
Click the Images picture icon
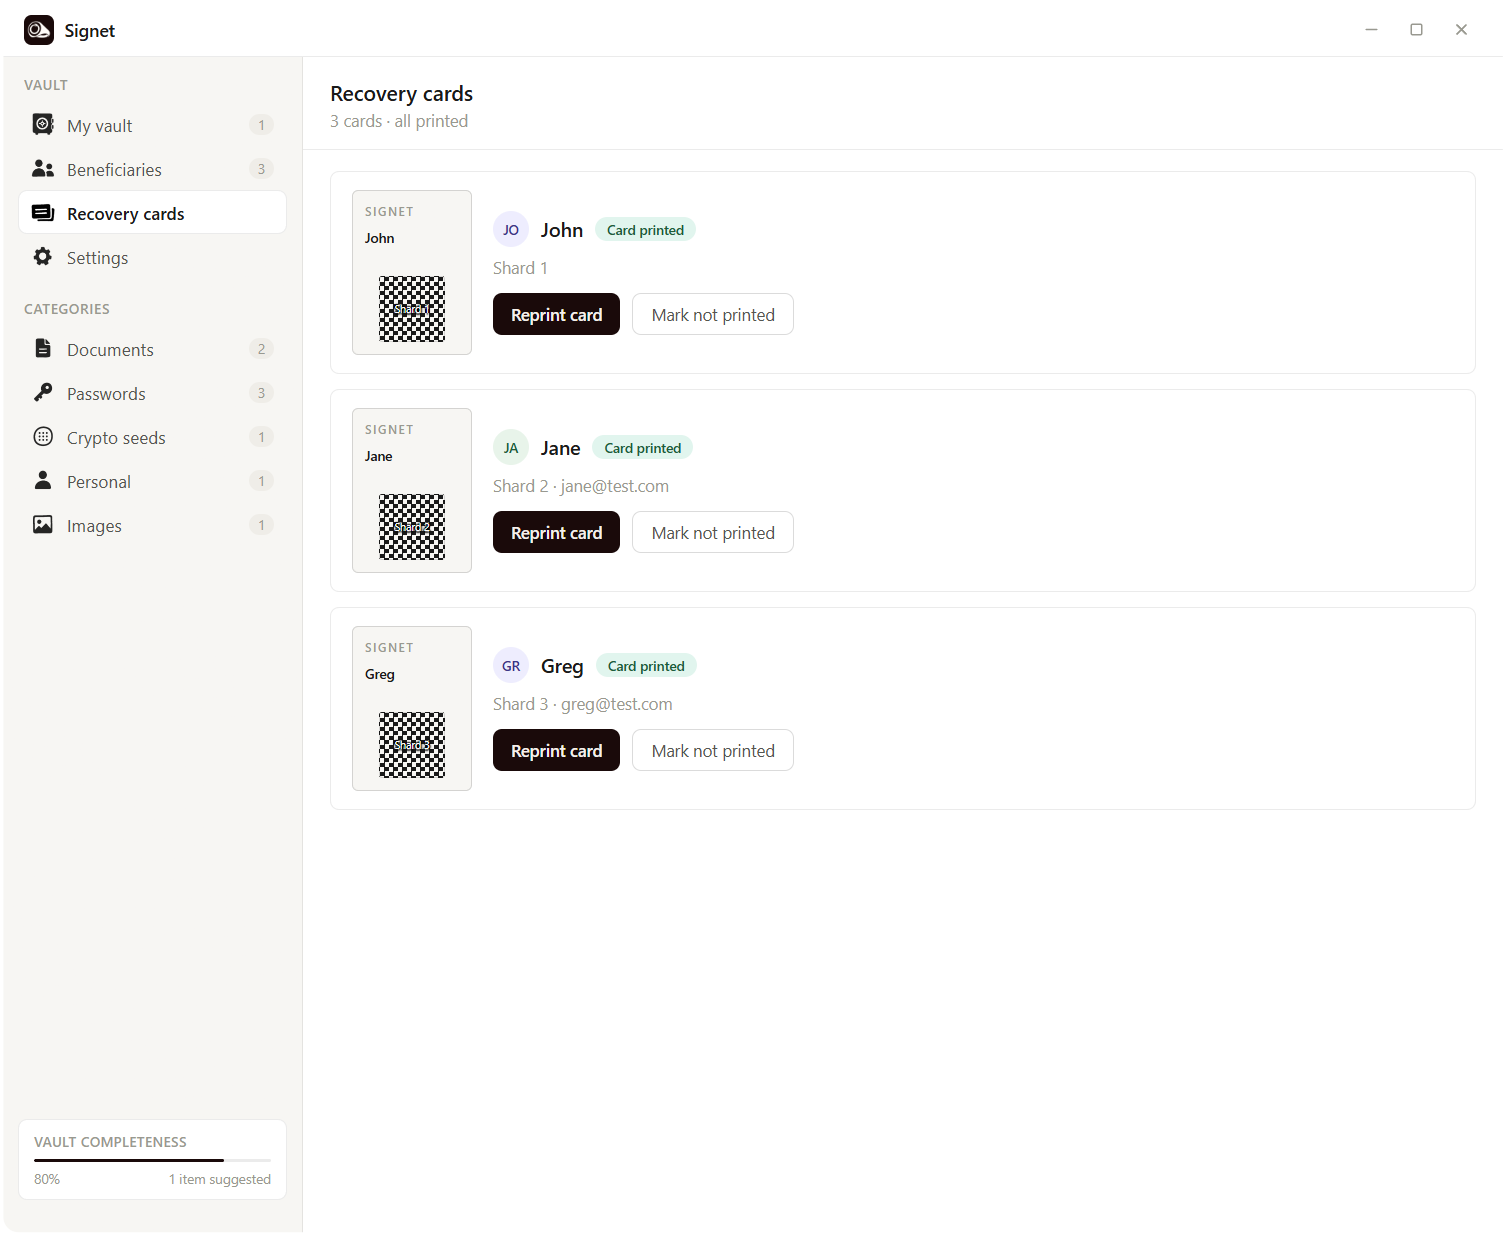[x=43, y=525]
